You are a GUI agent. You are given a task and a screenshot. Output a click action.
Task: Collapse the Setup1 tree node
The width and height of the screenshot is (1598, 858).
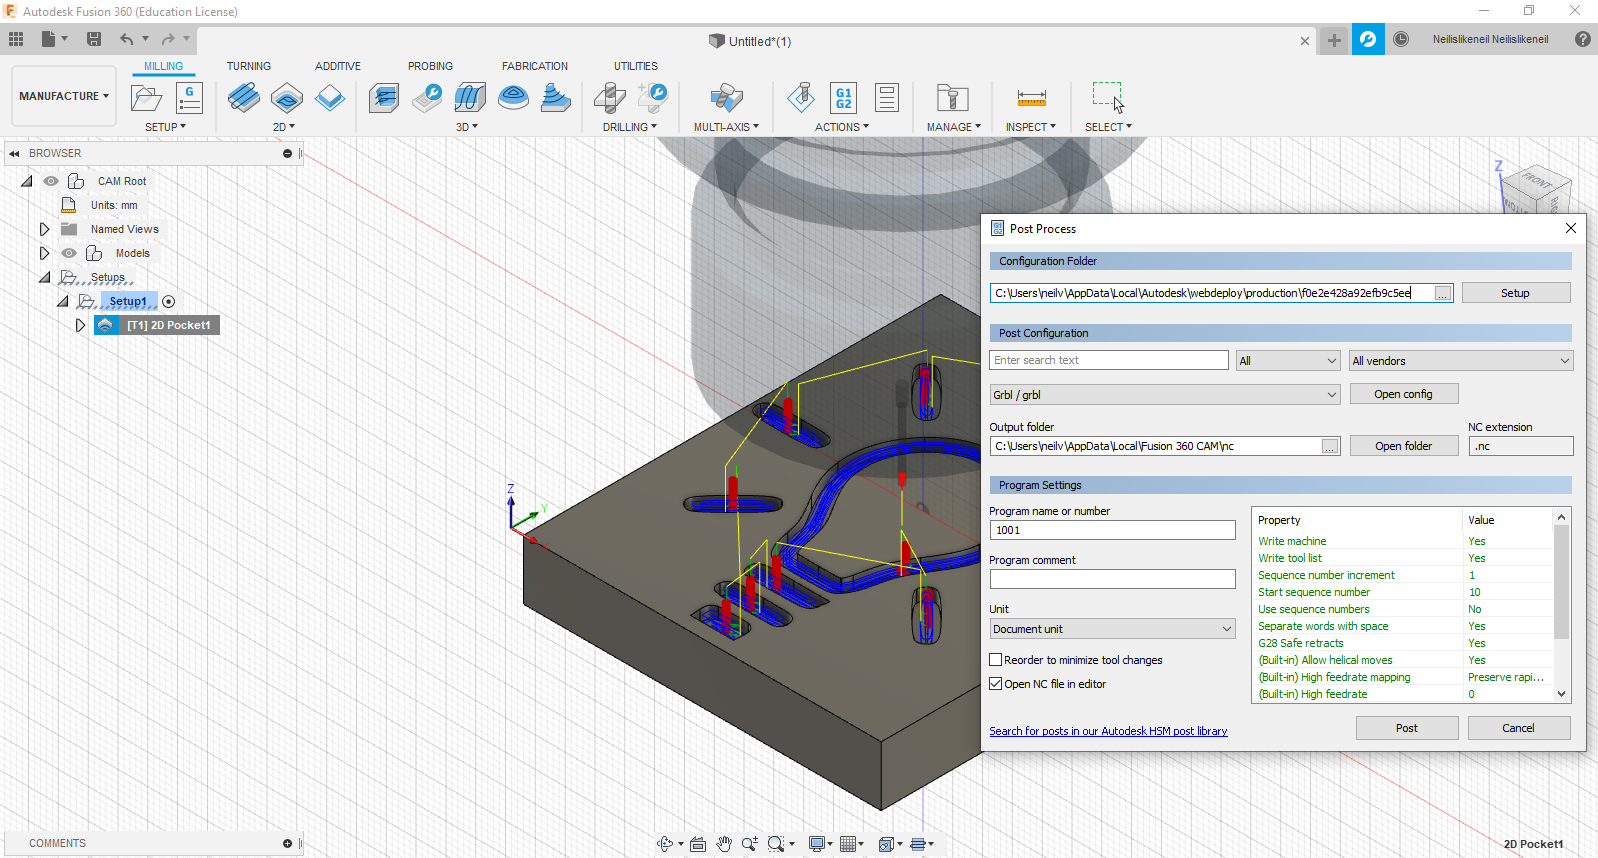click(x=62, y=301)
